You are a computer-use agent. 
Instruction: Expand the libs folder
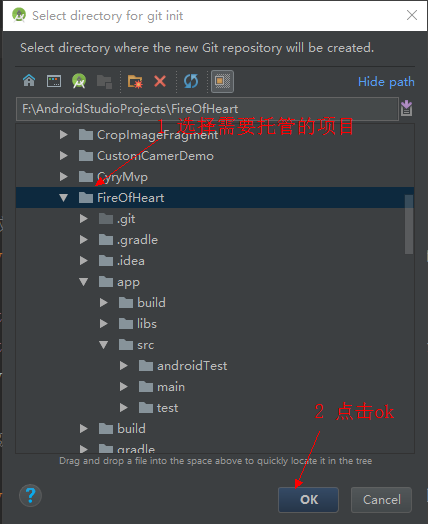tap(104, 323)
